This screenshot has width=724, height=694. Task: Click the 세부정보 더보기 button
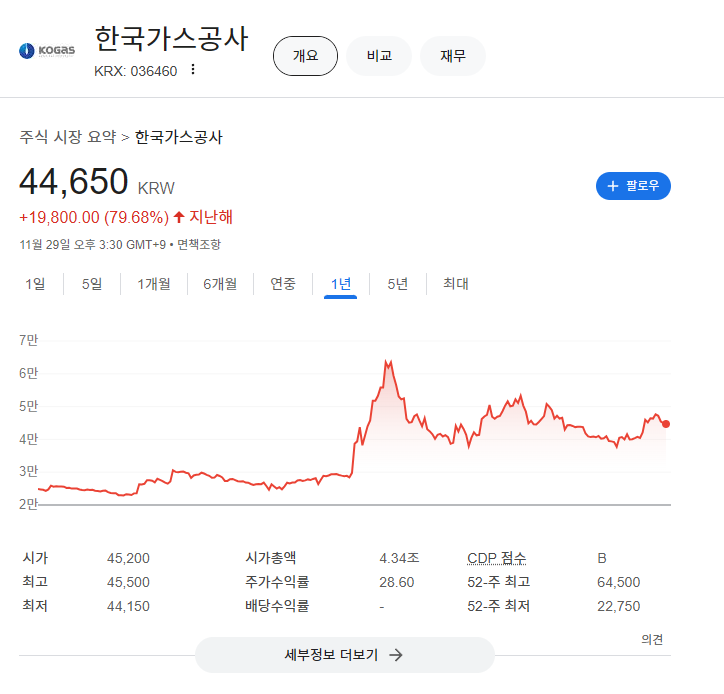click(x=344, y=655)
